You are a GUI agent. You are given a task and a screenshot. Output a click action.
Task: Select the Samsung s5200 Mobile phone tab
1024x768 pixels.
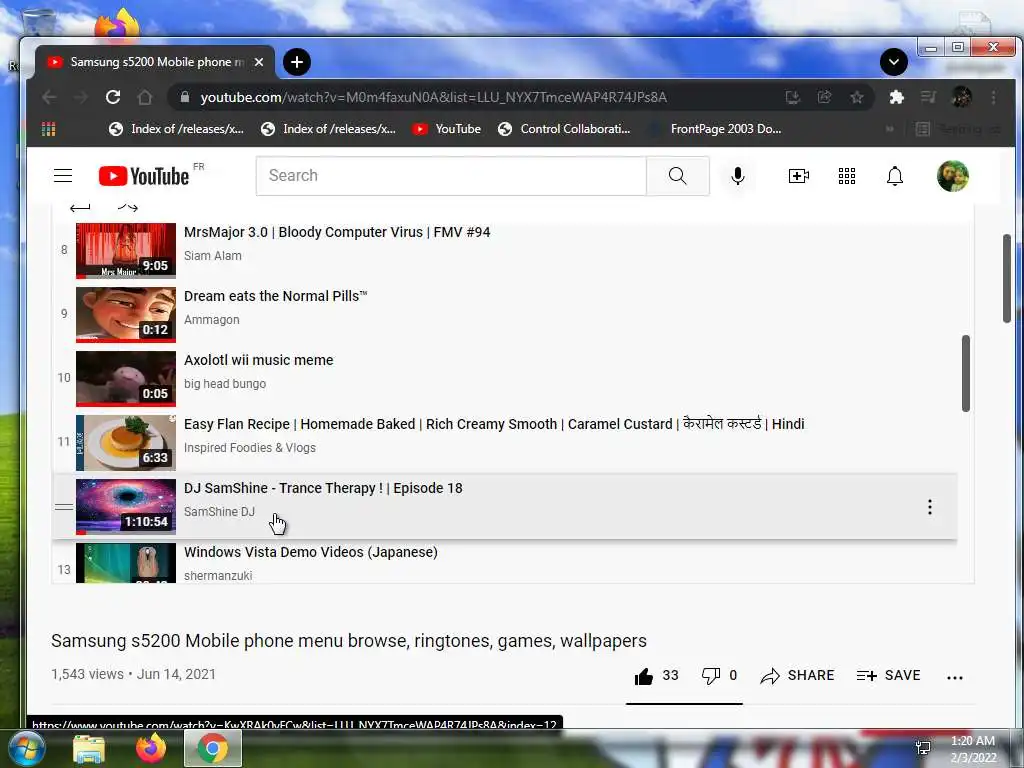155,62
